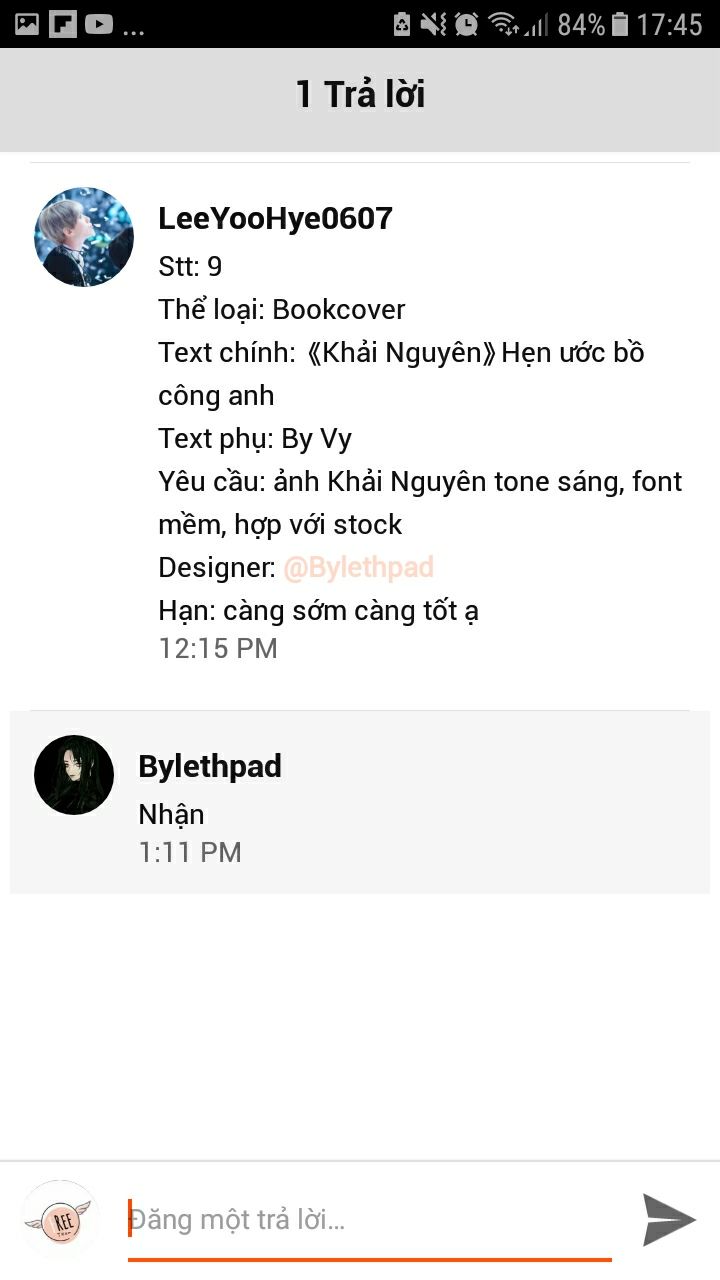Tap the send arrow icon
Viewport: 720px width, 1280px height.
coord(669,1219)
